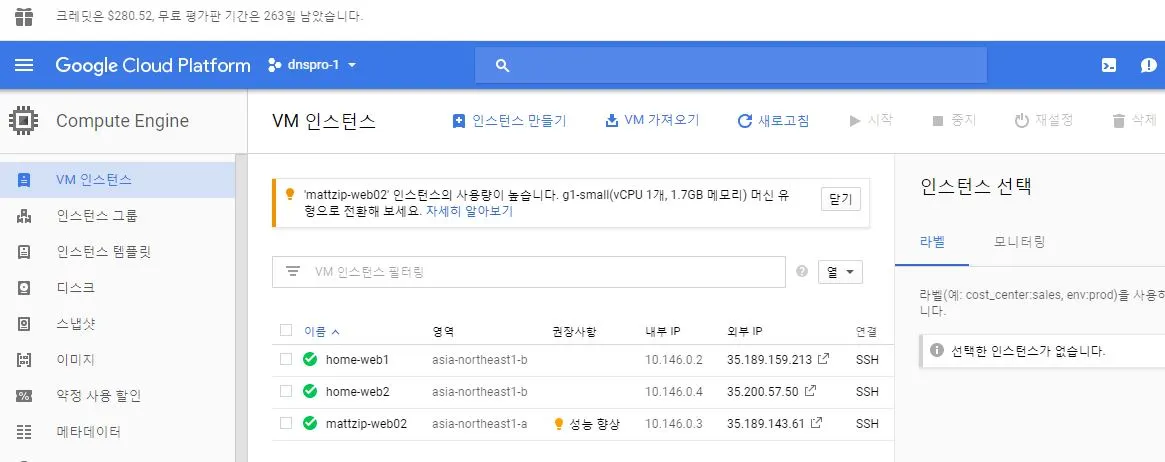1165x462 pixels.
Task: Click the info icon beside 선택한 인스턴스가 없습니다
Action: pyautogui.click(x=937, y=350)
